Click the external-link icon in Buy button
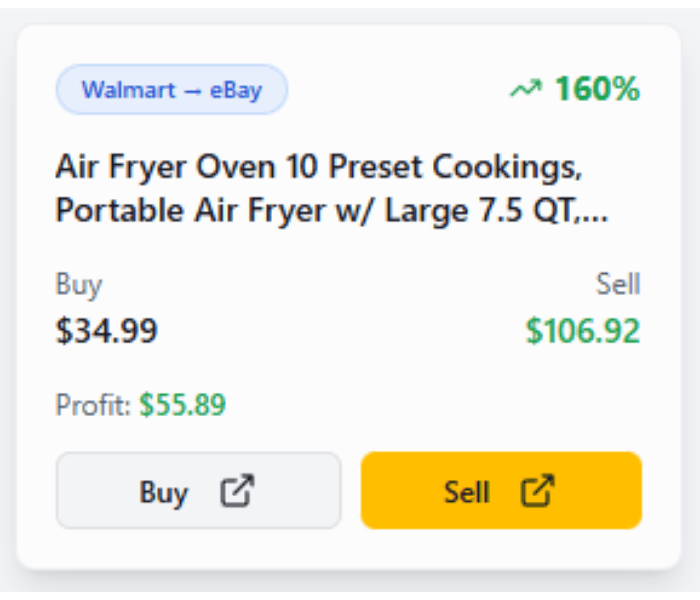The height and width of the screenshot is (600, 700). tap(237, 491)
